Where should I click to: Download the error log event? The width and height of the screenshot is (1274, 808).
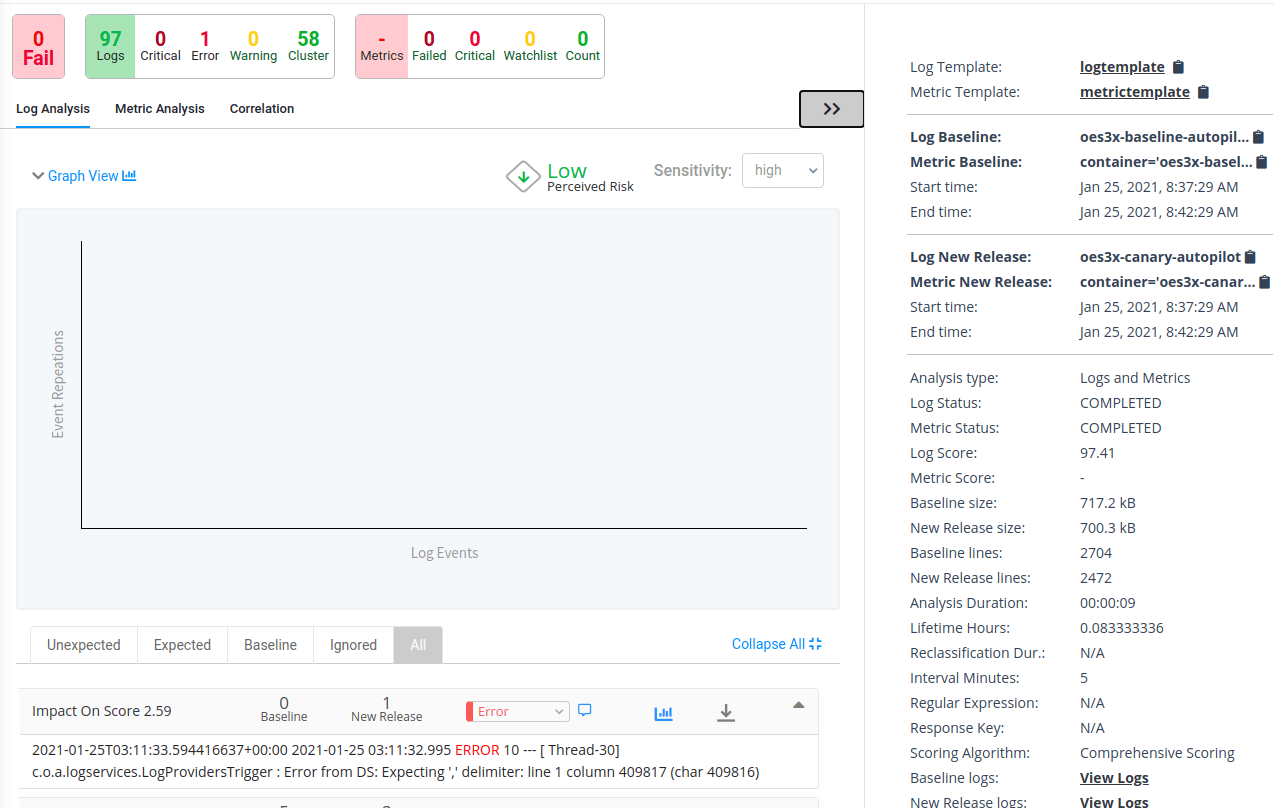726,712
